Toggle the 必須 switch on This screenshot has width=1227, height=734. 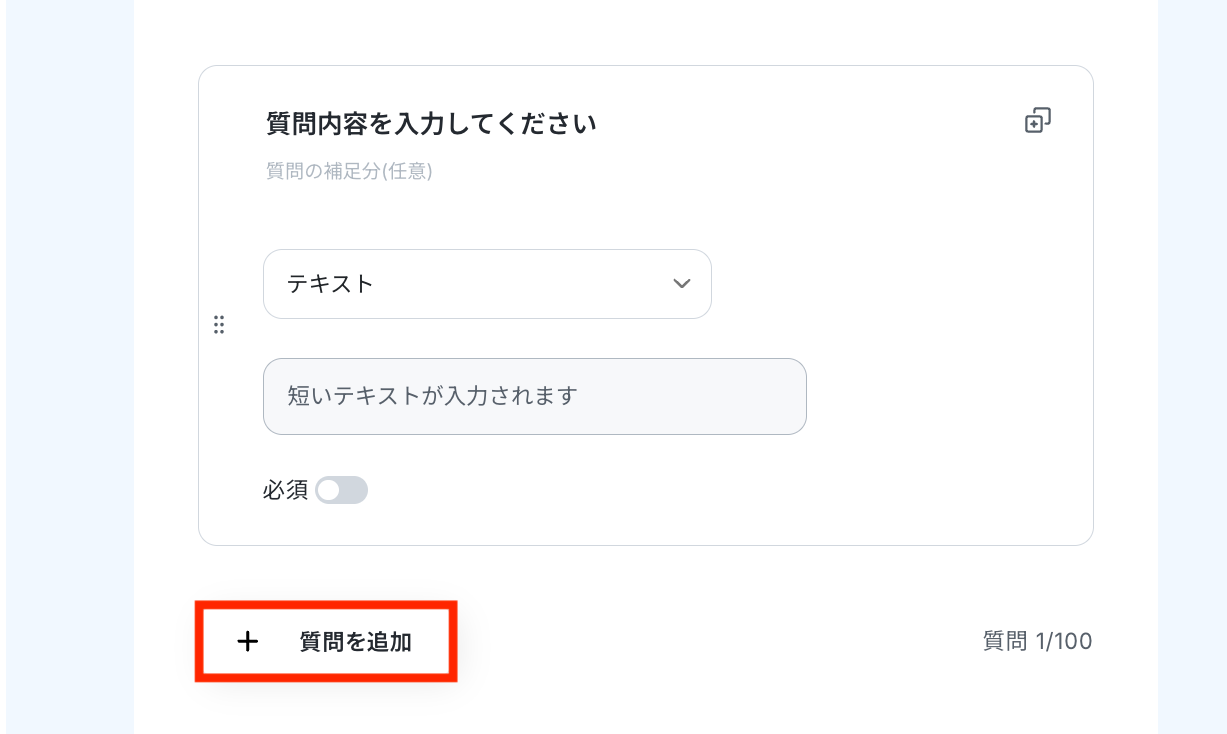click(342, 490)
